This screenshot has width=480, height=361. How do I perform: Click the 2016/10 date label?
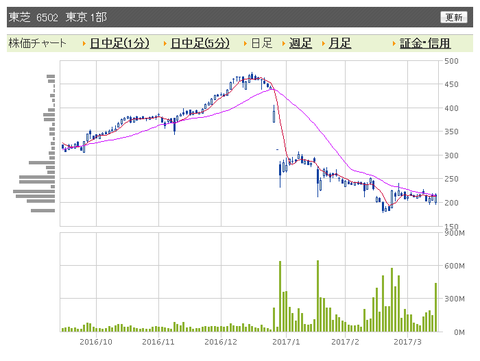click(96, 342)
